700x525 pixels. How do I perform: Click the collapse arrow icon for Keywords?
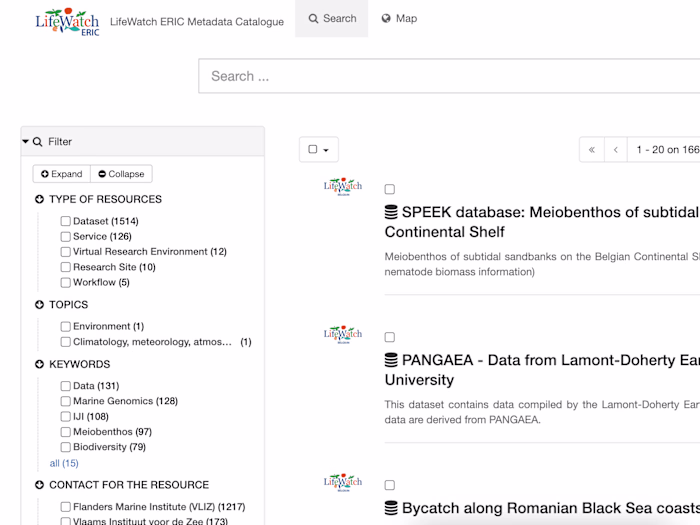[x=39, y=365]
